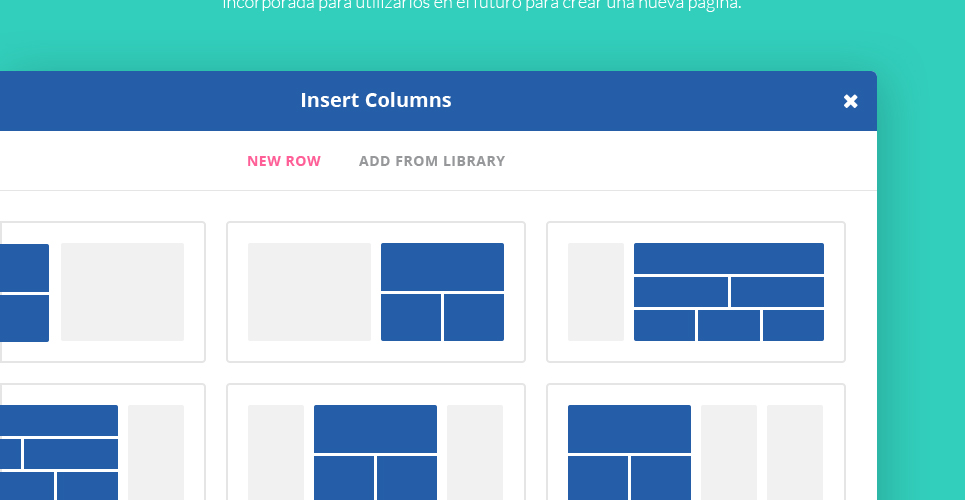The image size is (965, 500).
Task: Choose layout with narrow gray sidebar and 1-2-3 blue rows
Action: (696, 292)
